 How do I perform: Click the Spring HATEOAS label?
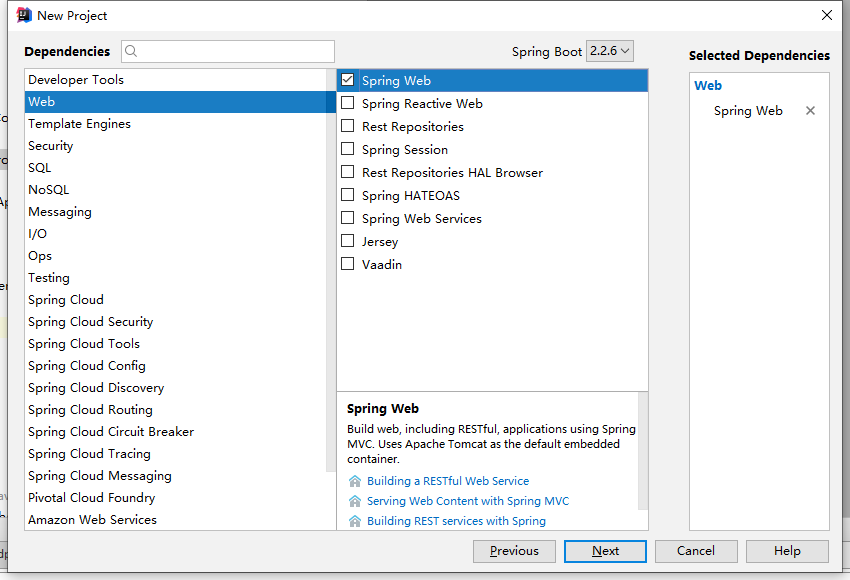[411, 196]
